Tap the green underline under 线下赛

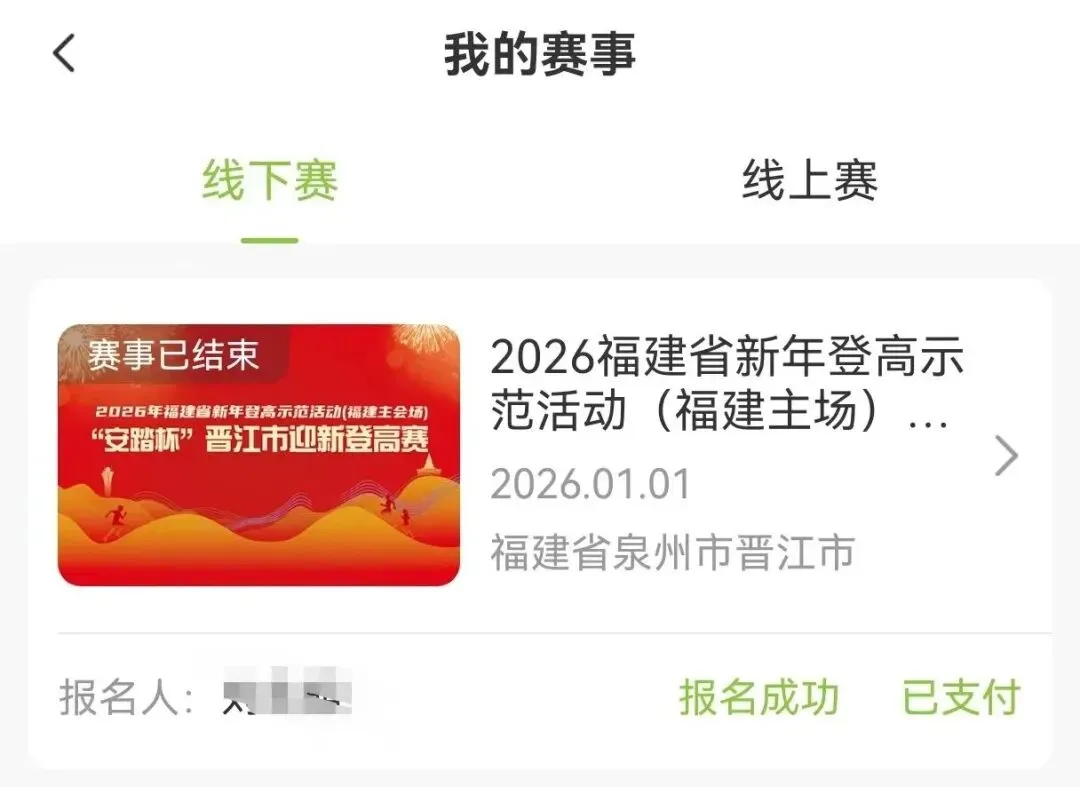(269, 240)
